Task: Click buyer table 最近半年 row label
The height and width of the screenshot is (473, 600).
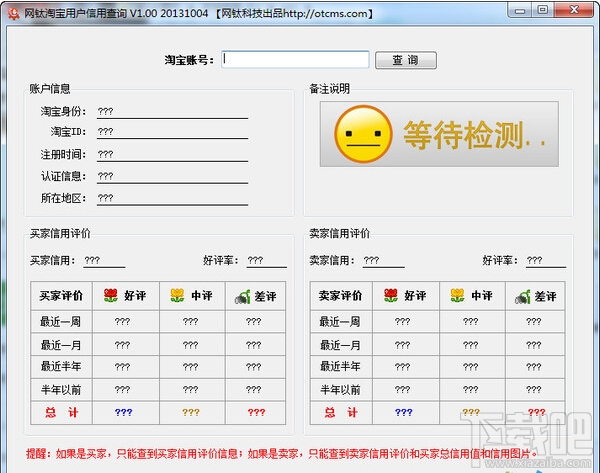Action: [x=61, y=367]
